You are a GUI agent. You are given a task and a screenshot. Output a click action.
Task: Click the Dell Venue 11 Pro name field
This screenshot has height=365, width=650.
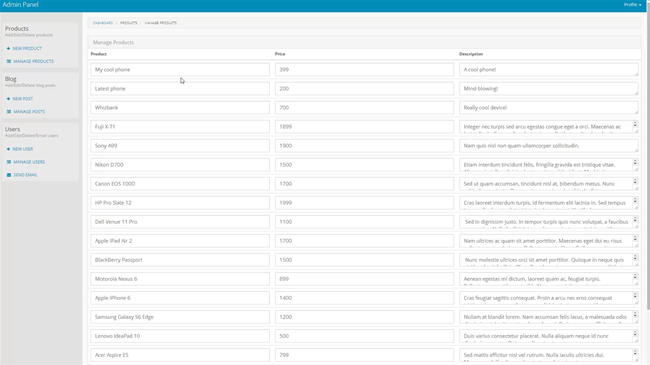tap(180, 222)
